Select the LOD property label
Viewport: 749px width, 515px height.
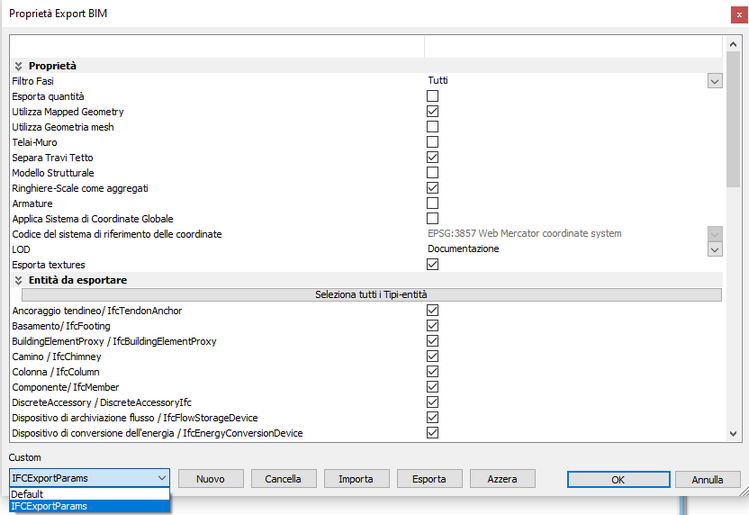(21, 249)
